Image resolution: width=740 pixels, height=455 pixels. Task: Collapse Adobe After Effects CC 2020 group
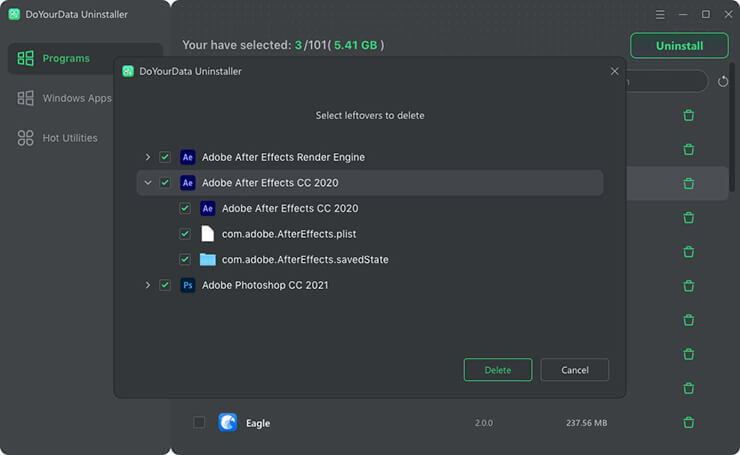(148, 183)
